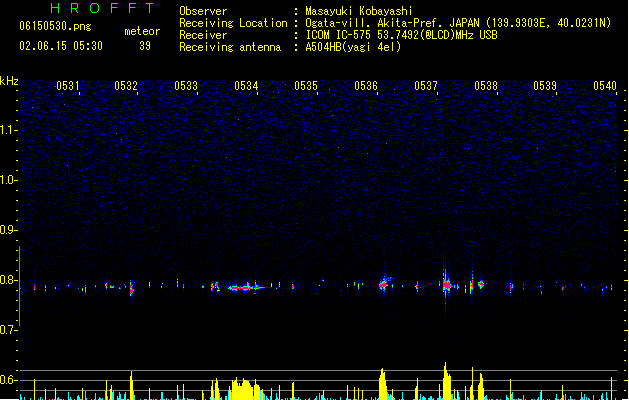Click the 0.7 kHz axis label

point(8,330)
